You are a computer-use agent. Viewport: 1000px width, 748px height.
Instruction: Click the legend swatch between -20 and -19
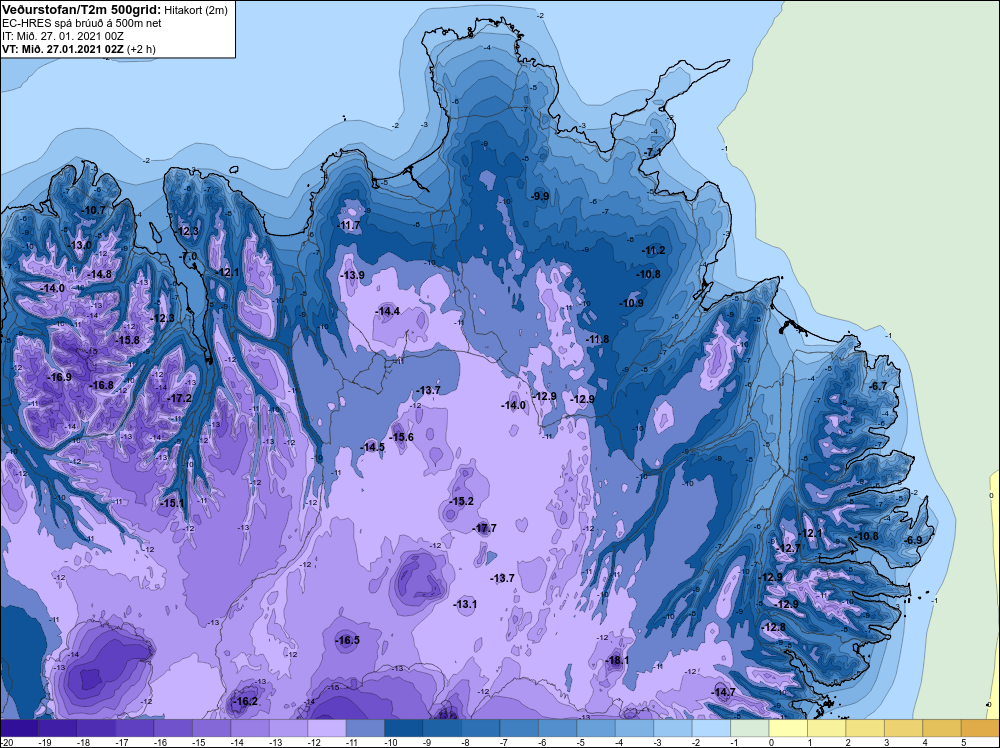[19, 728]
